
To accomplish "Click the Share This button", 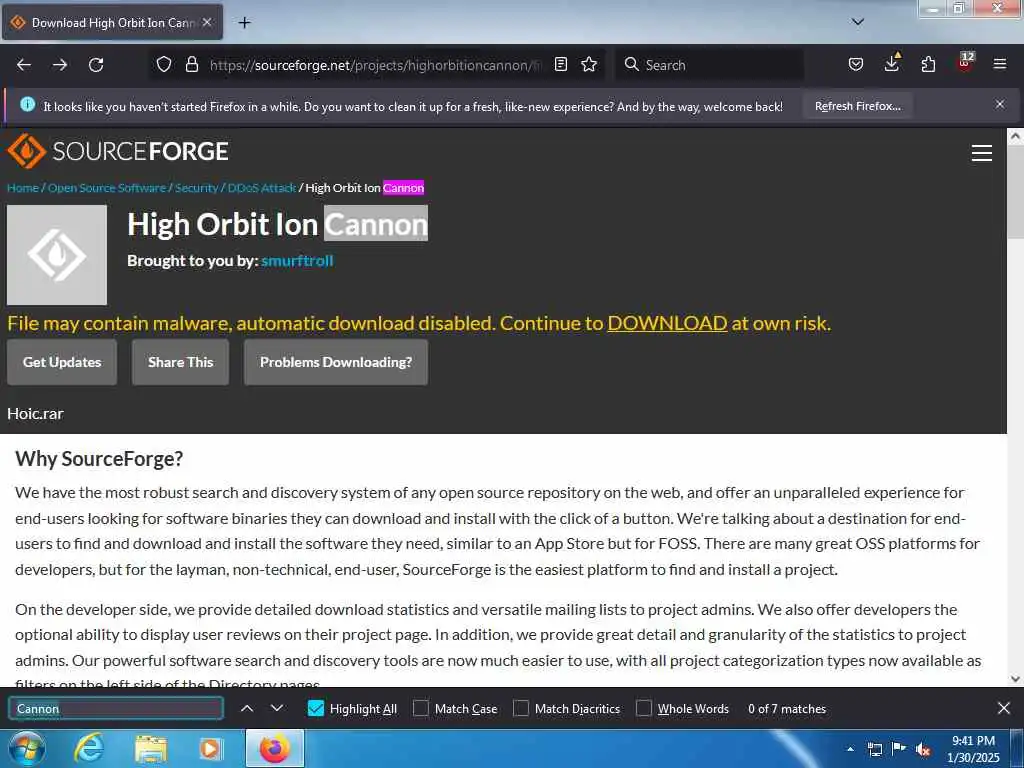I will (x=180, y=362).
